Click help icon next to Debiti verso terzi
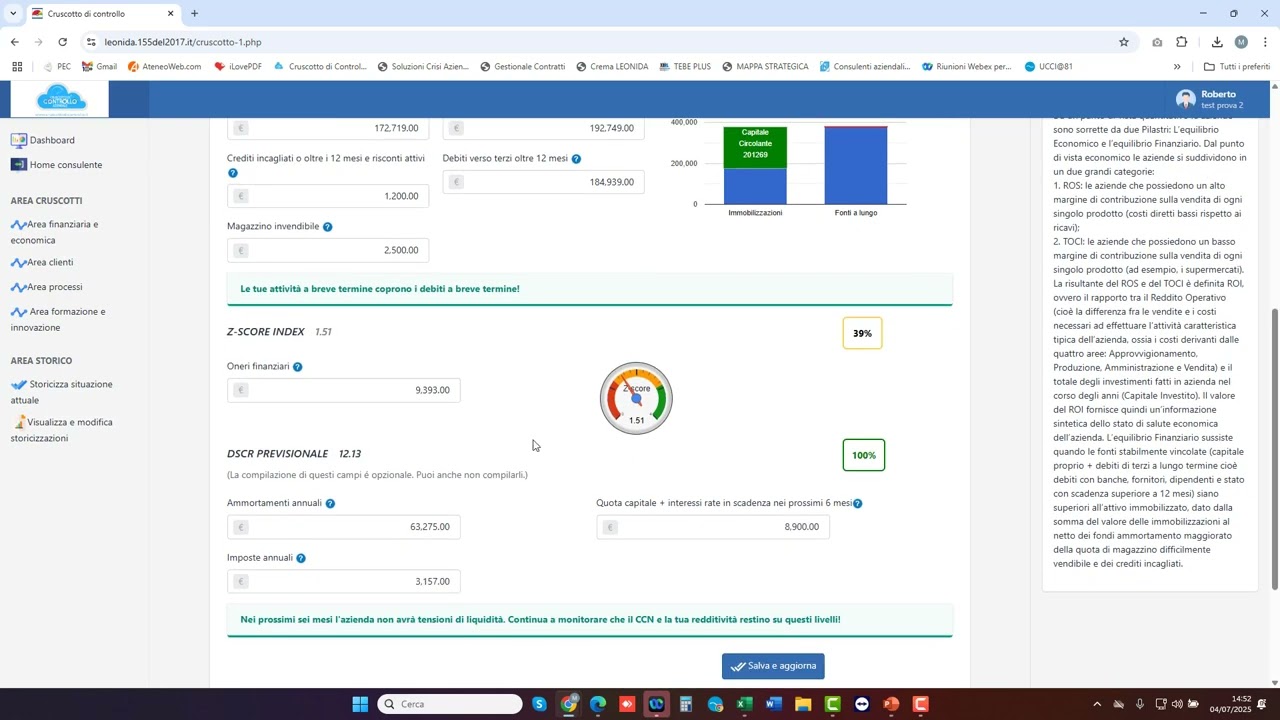 [x=576, y=159]
